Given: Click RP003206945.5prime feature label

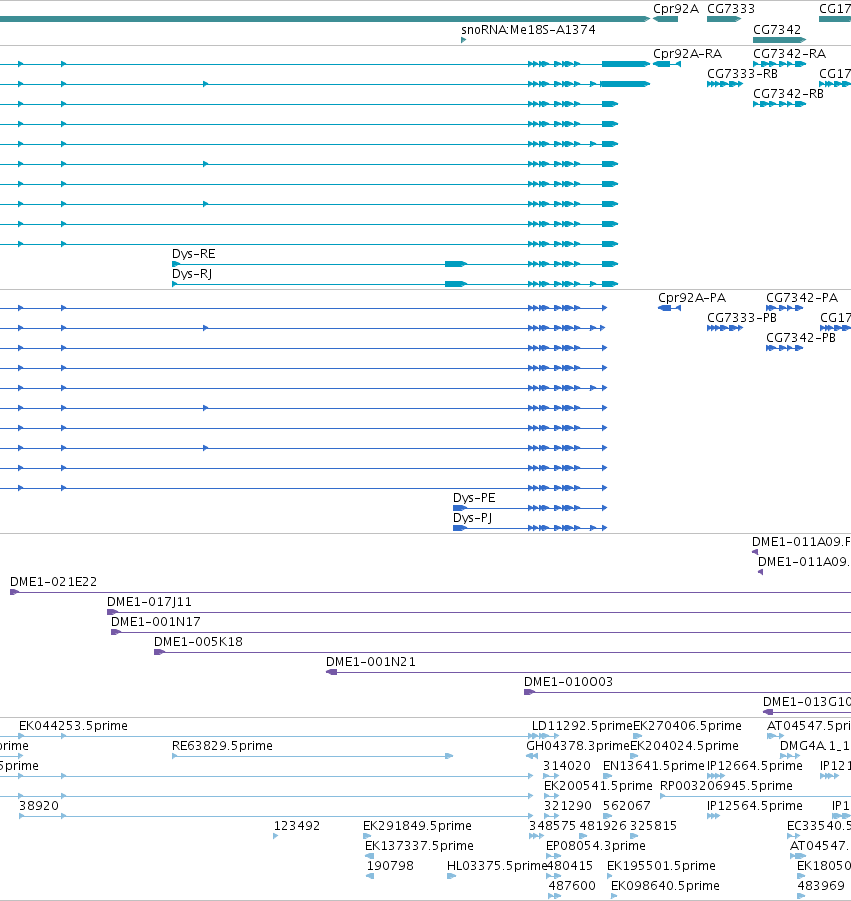Looking at the screenshot, I should click(x=726, y=786).
